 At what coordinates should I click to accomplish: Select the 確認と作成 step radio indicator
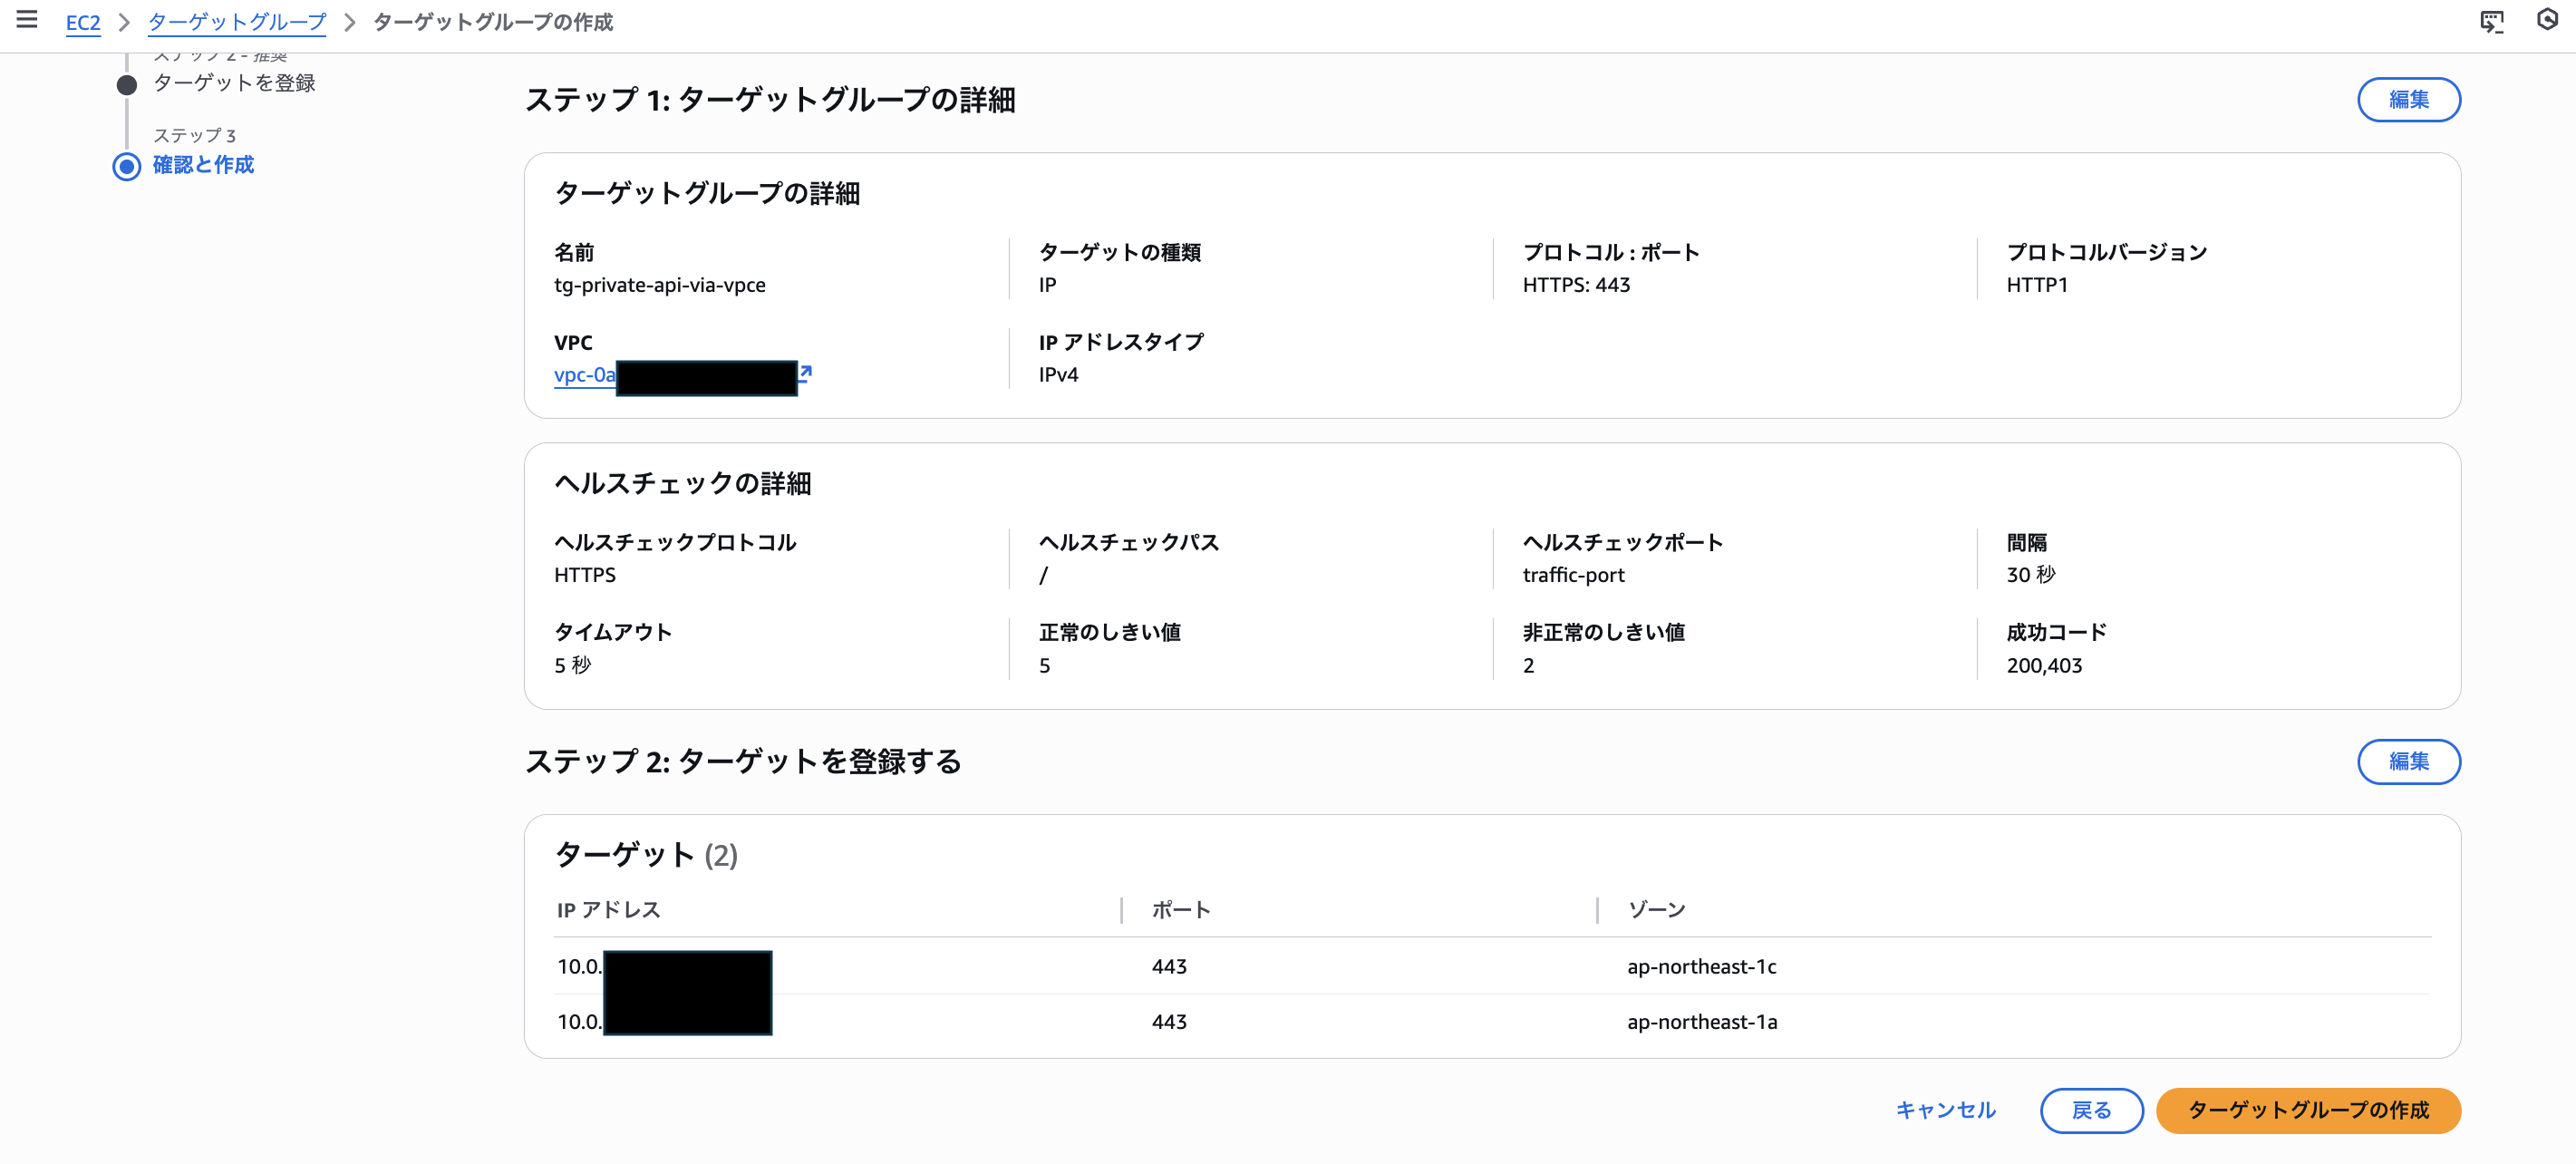coord(127,166)
